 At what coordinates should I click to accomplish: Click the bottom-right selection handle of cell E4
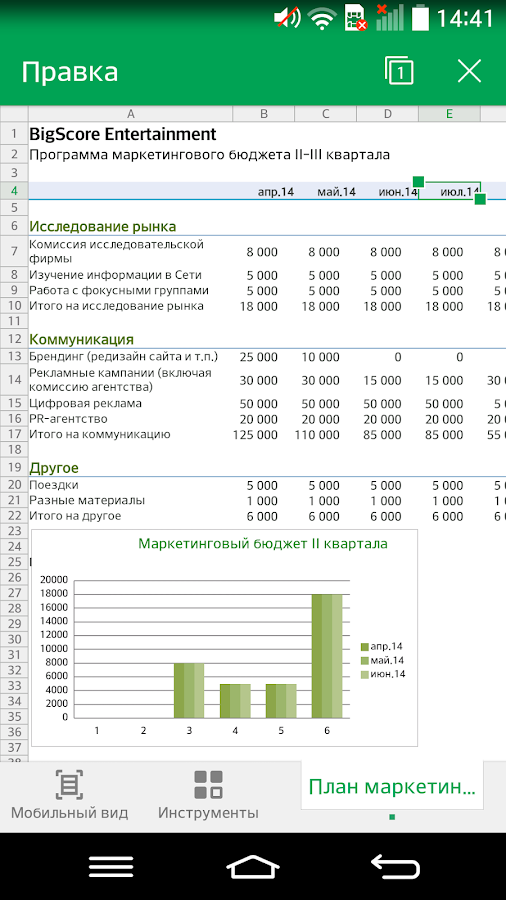[480, 199]
